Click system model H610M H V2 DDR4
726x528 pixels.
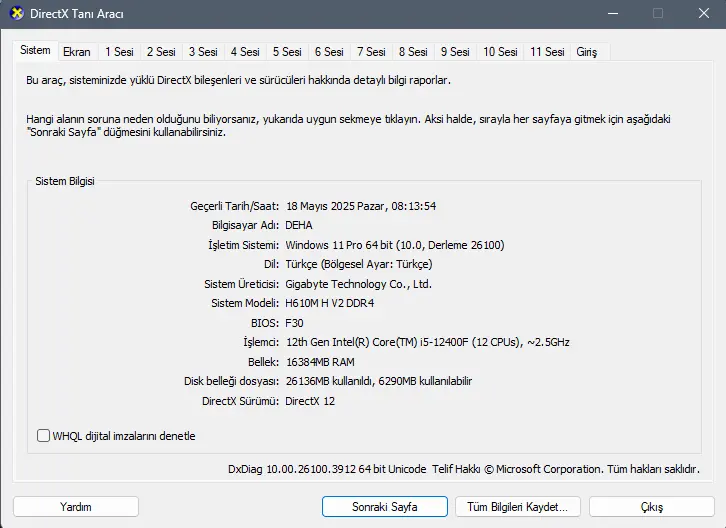tap(330, 303)
